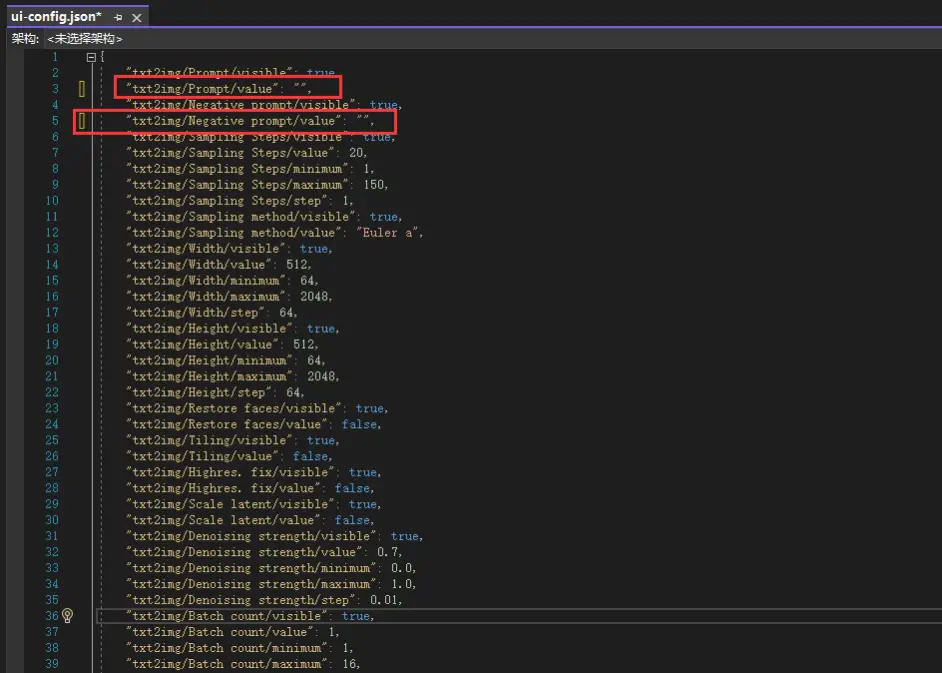This screenshot has width=942, height=673.
Task: Click the "txt2img/Width/maximum" key
Action: [205, 296]
